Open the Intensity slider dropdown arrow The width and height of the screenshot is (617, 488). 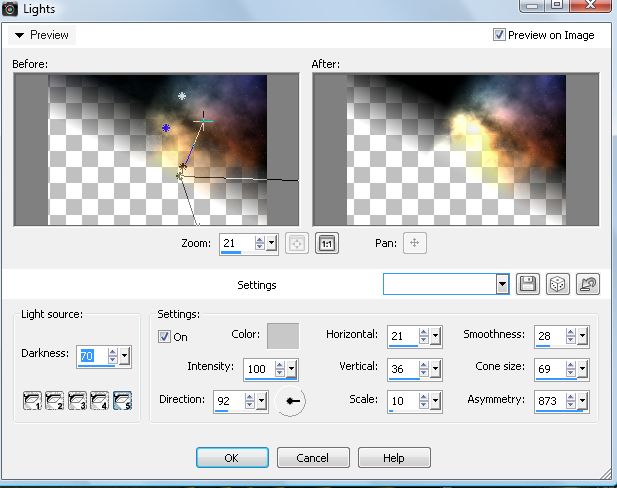click(x=291, y=369)
